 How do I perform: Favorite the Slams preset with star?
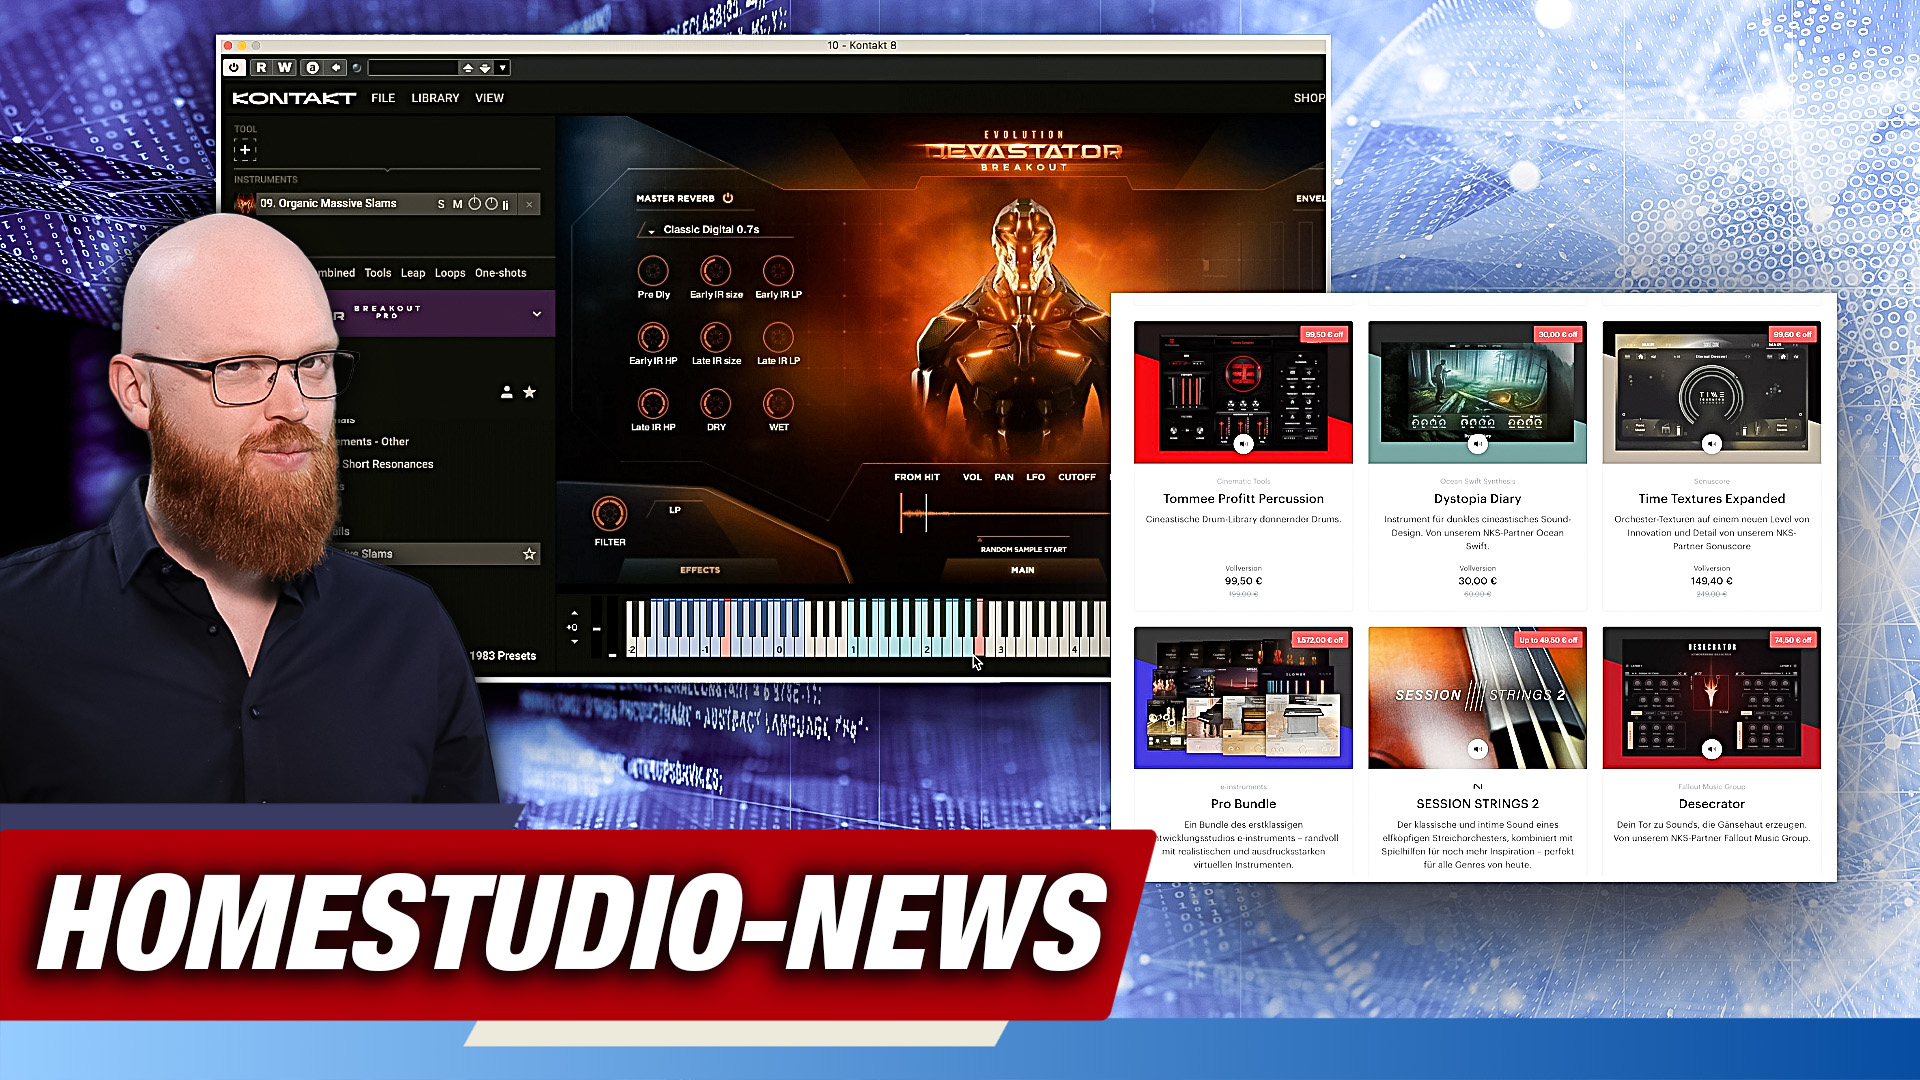(529, 554)
